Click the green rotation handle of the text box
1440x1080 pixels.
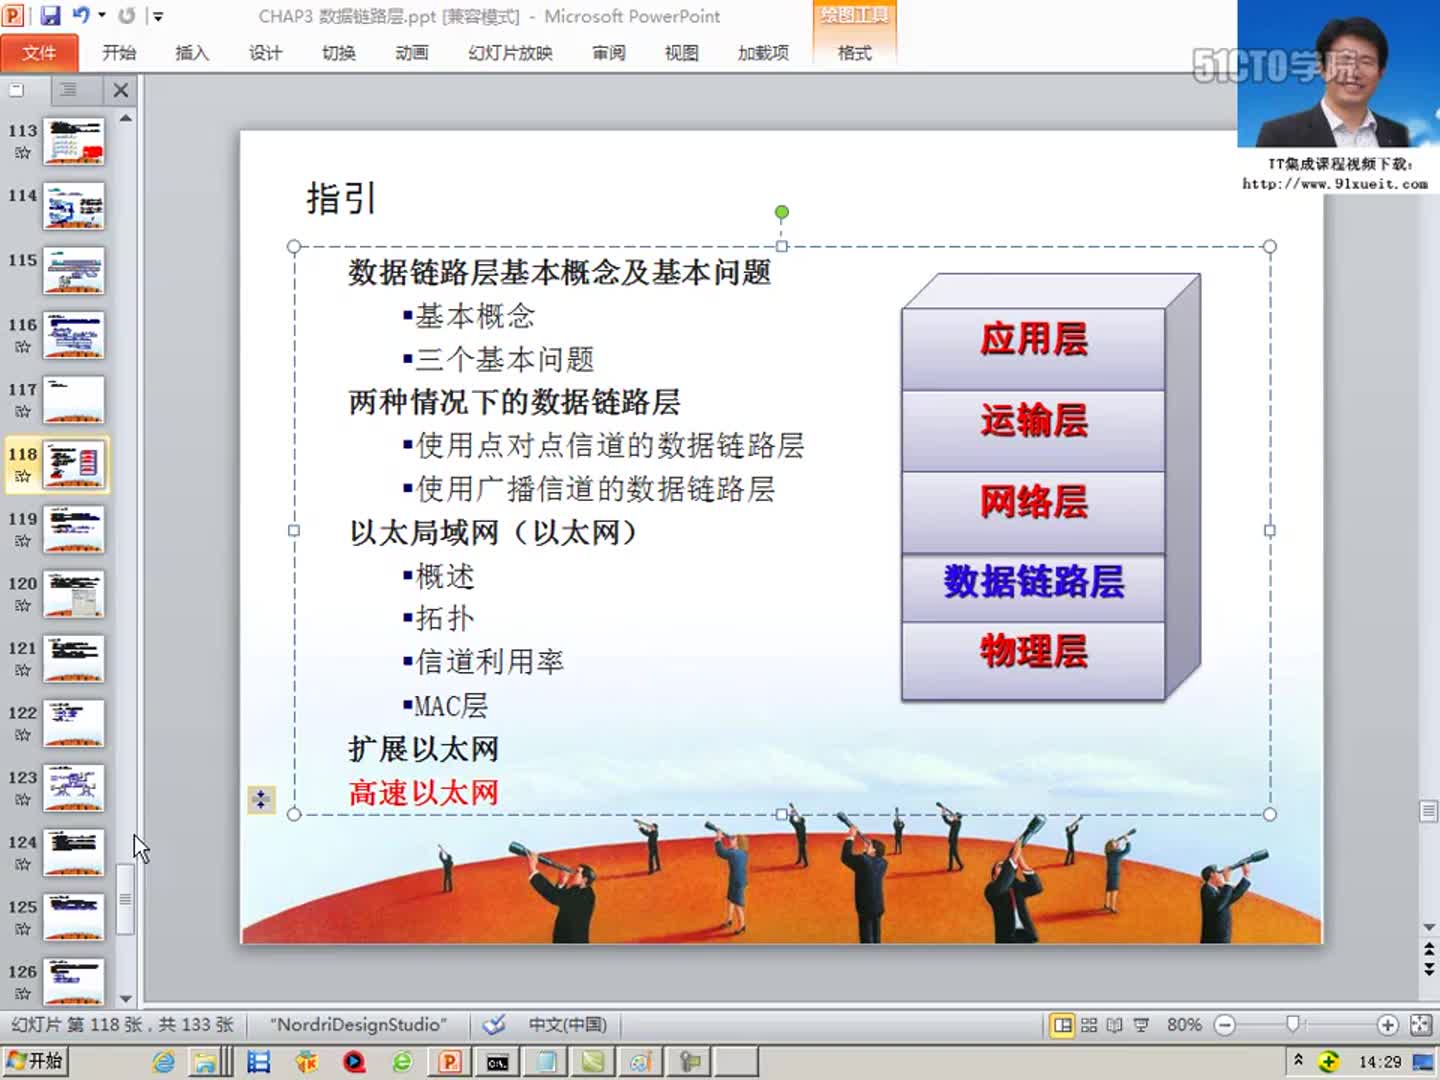click(x=782, y=212)
